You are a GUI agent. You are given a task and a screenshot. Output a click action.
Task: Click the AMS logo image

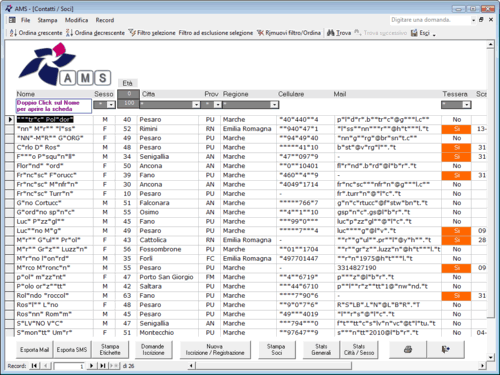(x=64, y=64)
